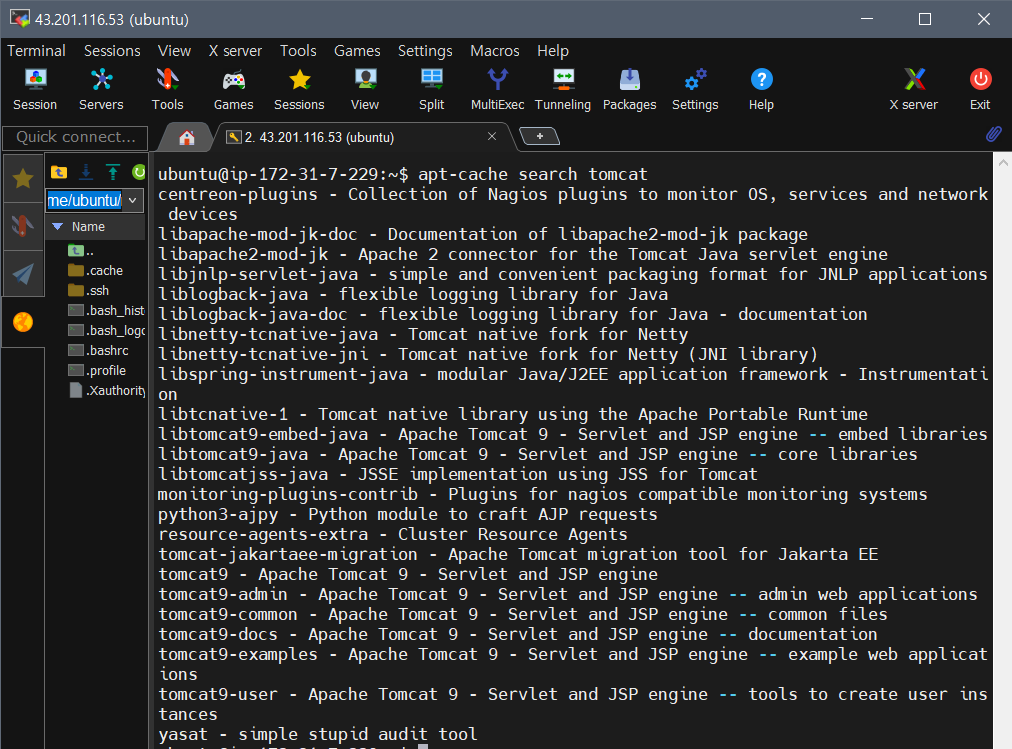Launch the MultiExec toolbar icon

coord(497,89)
